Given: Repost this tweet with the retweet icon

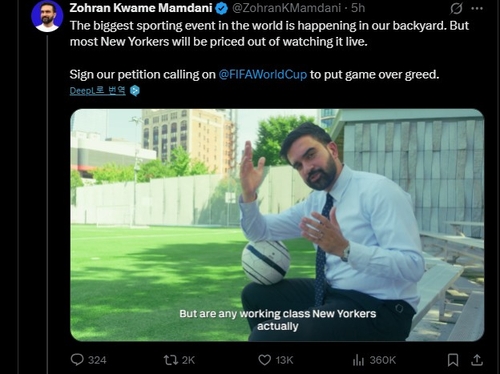Looking at the screenshot, I should tap(170, 360).
